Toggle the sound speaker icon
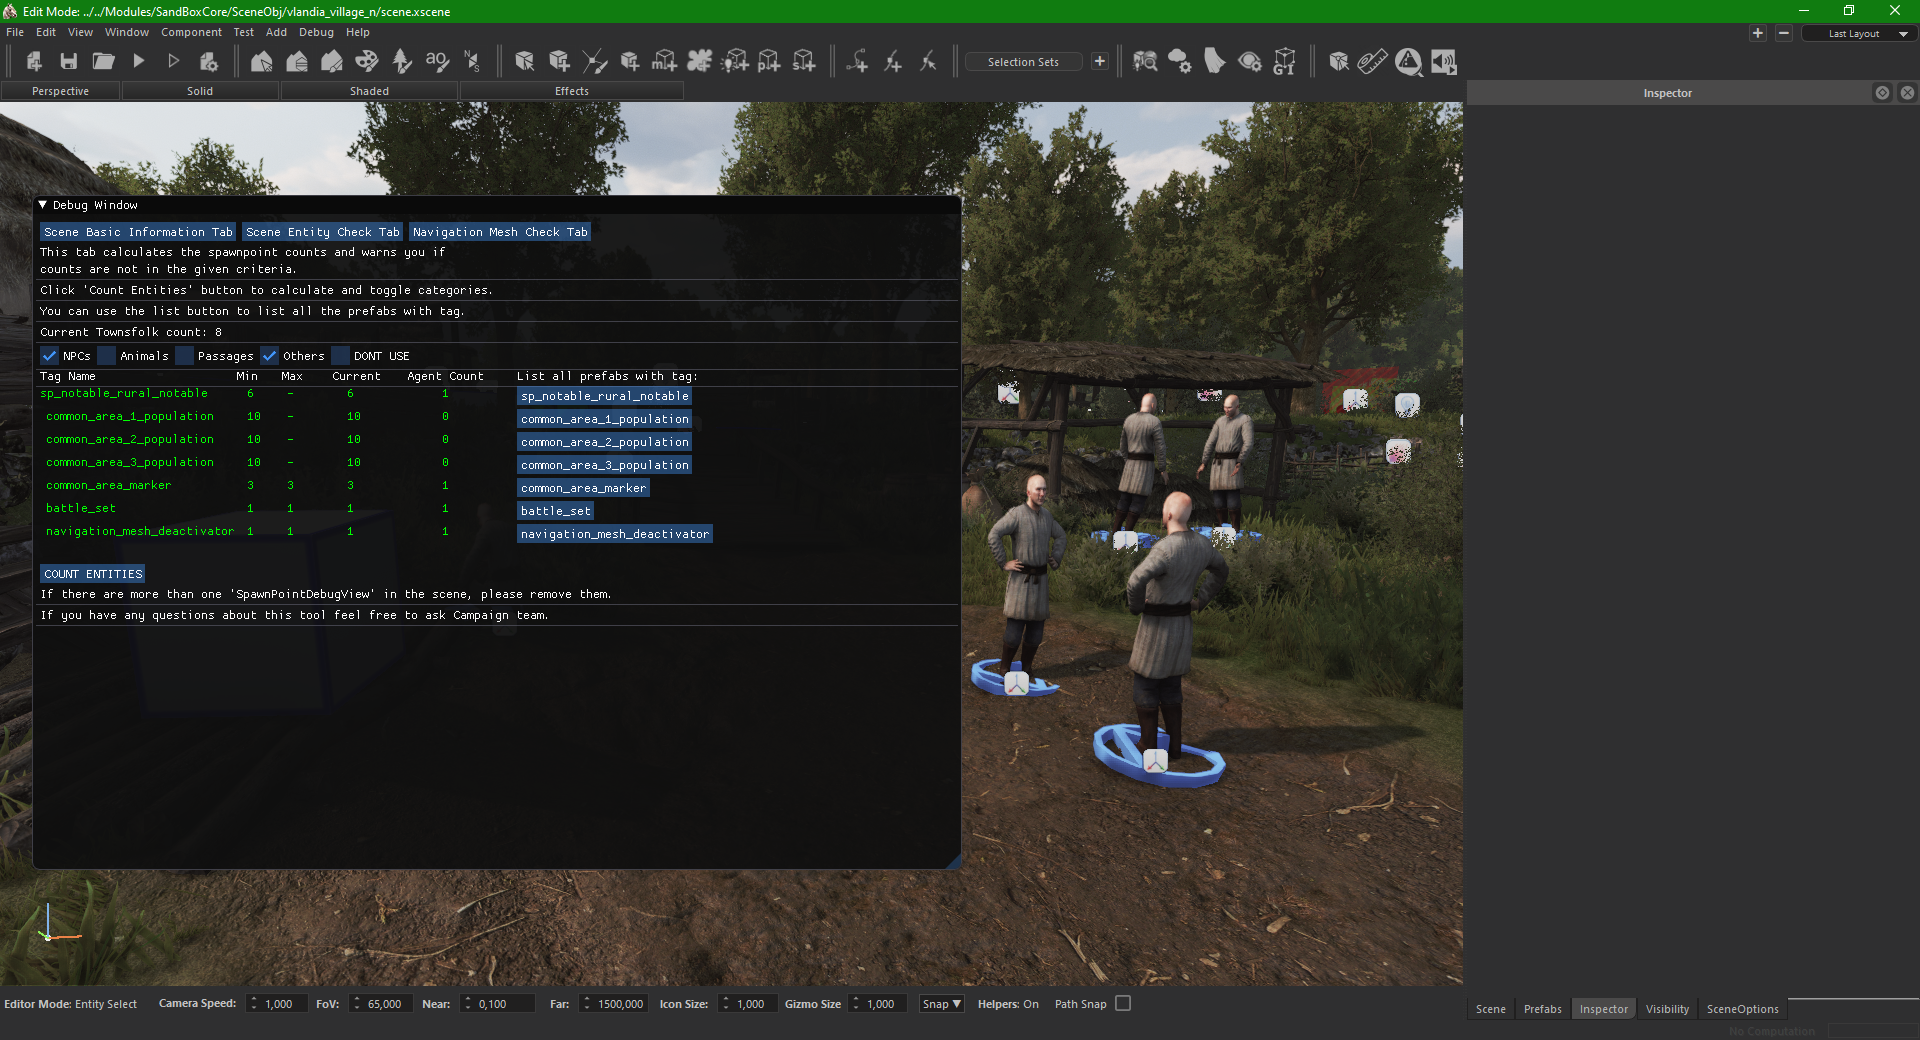 click(x=1443, y=62)
